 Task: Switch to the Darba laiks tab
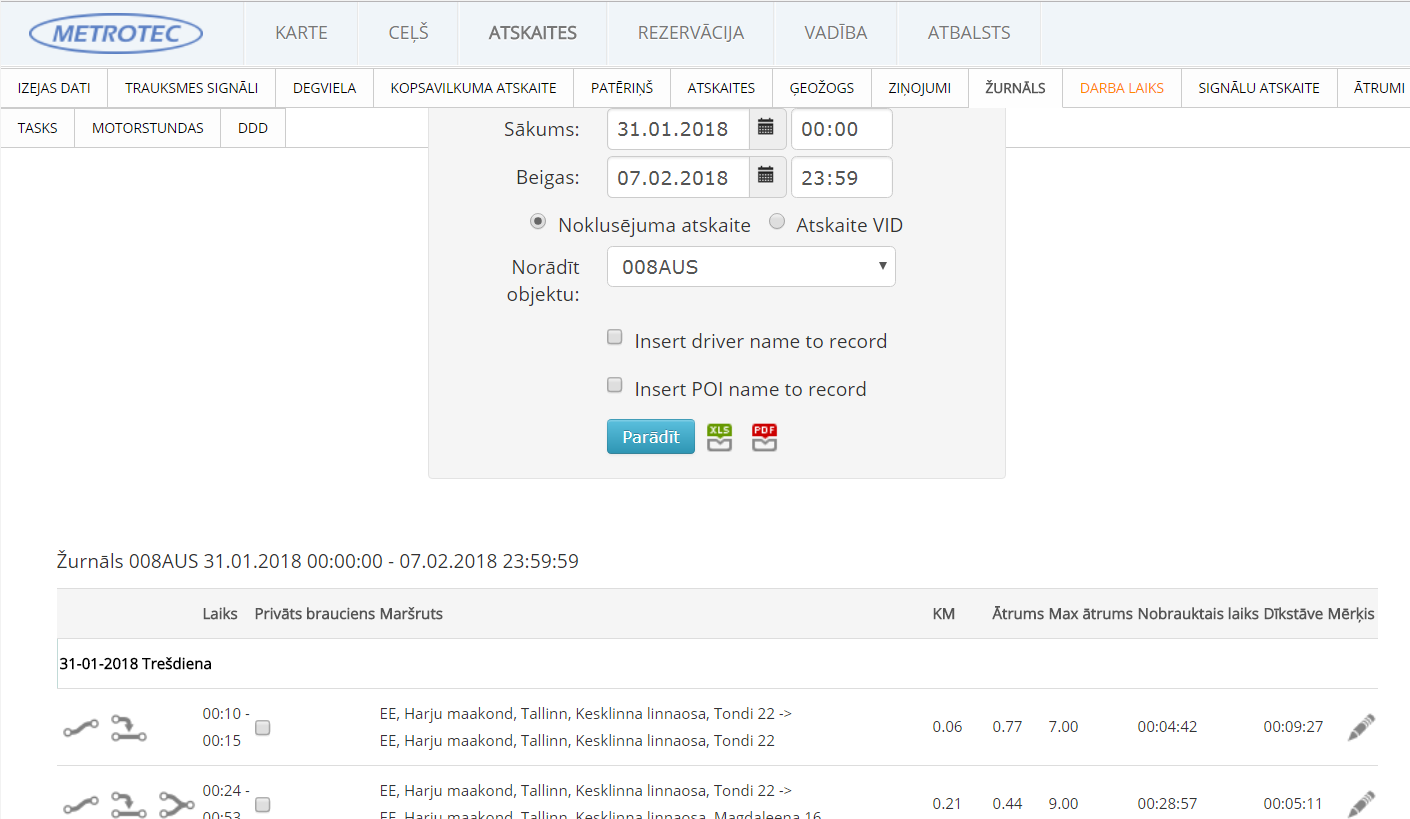point(1121,88)
